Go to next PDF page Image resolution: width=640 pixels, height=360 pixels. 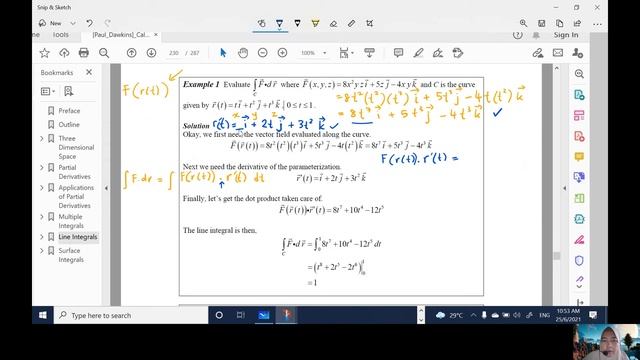pos(151,53)
